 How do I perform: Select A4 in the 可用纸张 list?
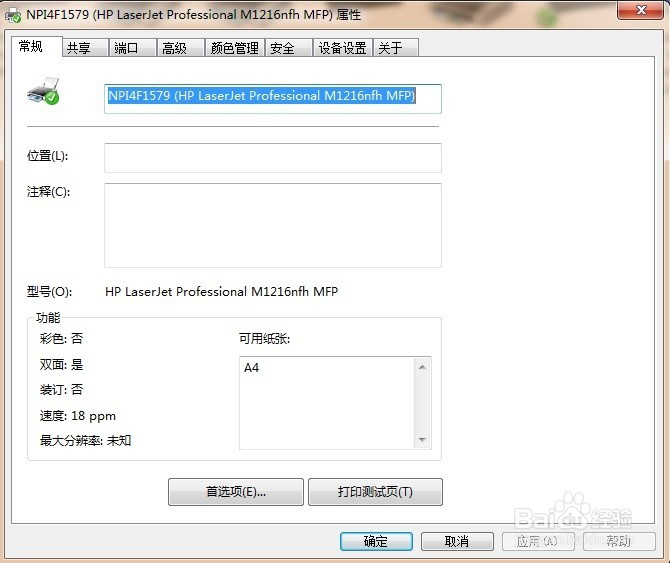(251, 367)
